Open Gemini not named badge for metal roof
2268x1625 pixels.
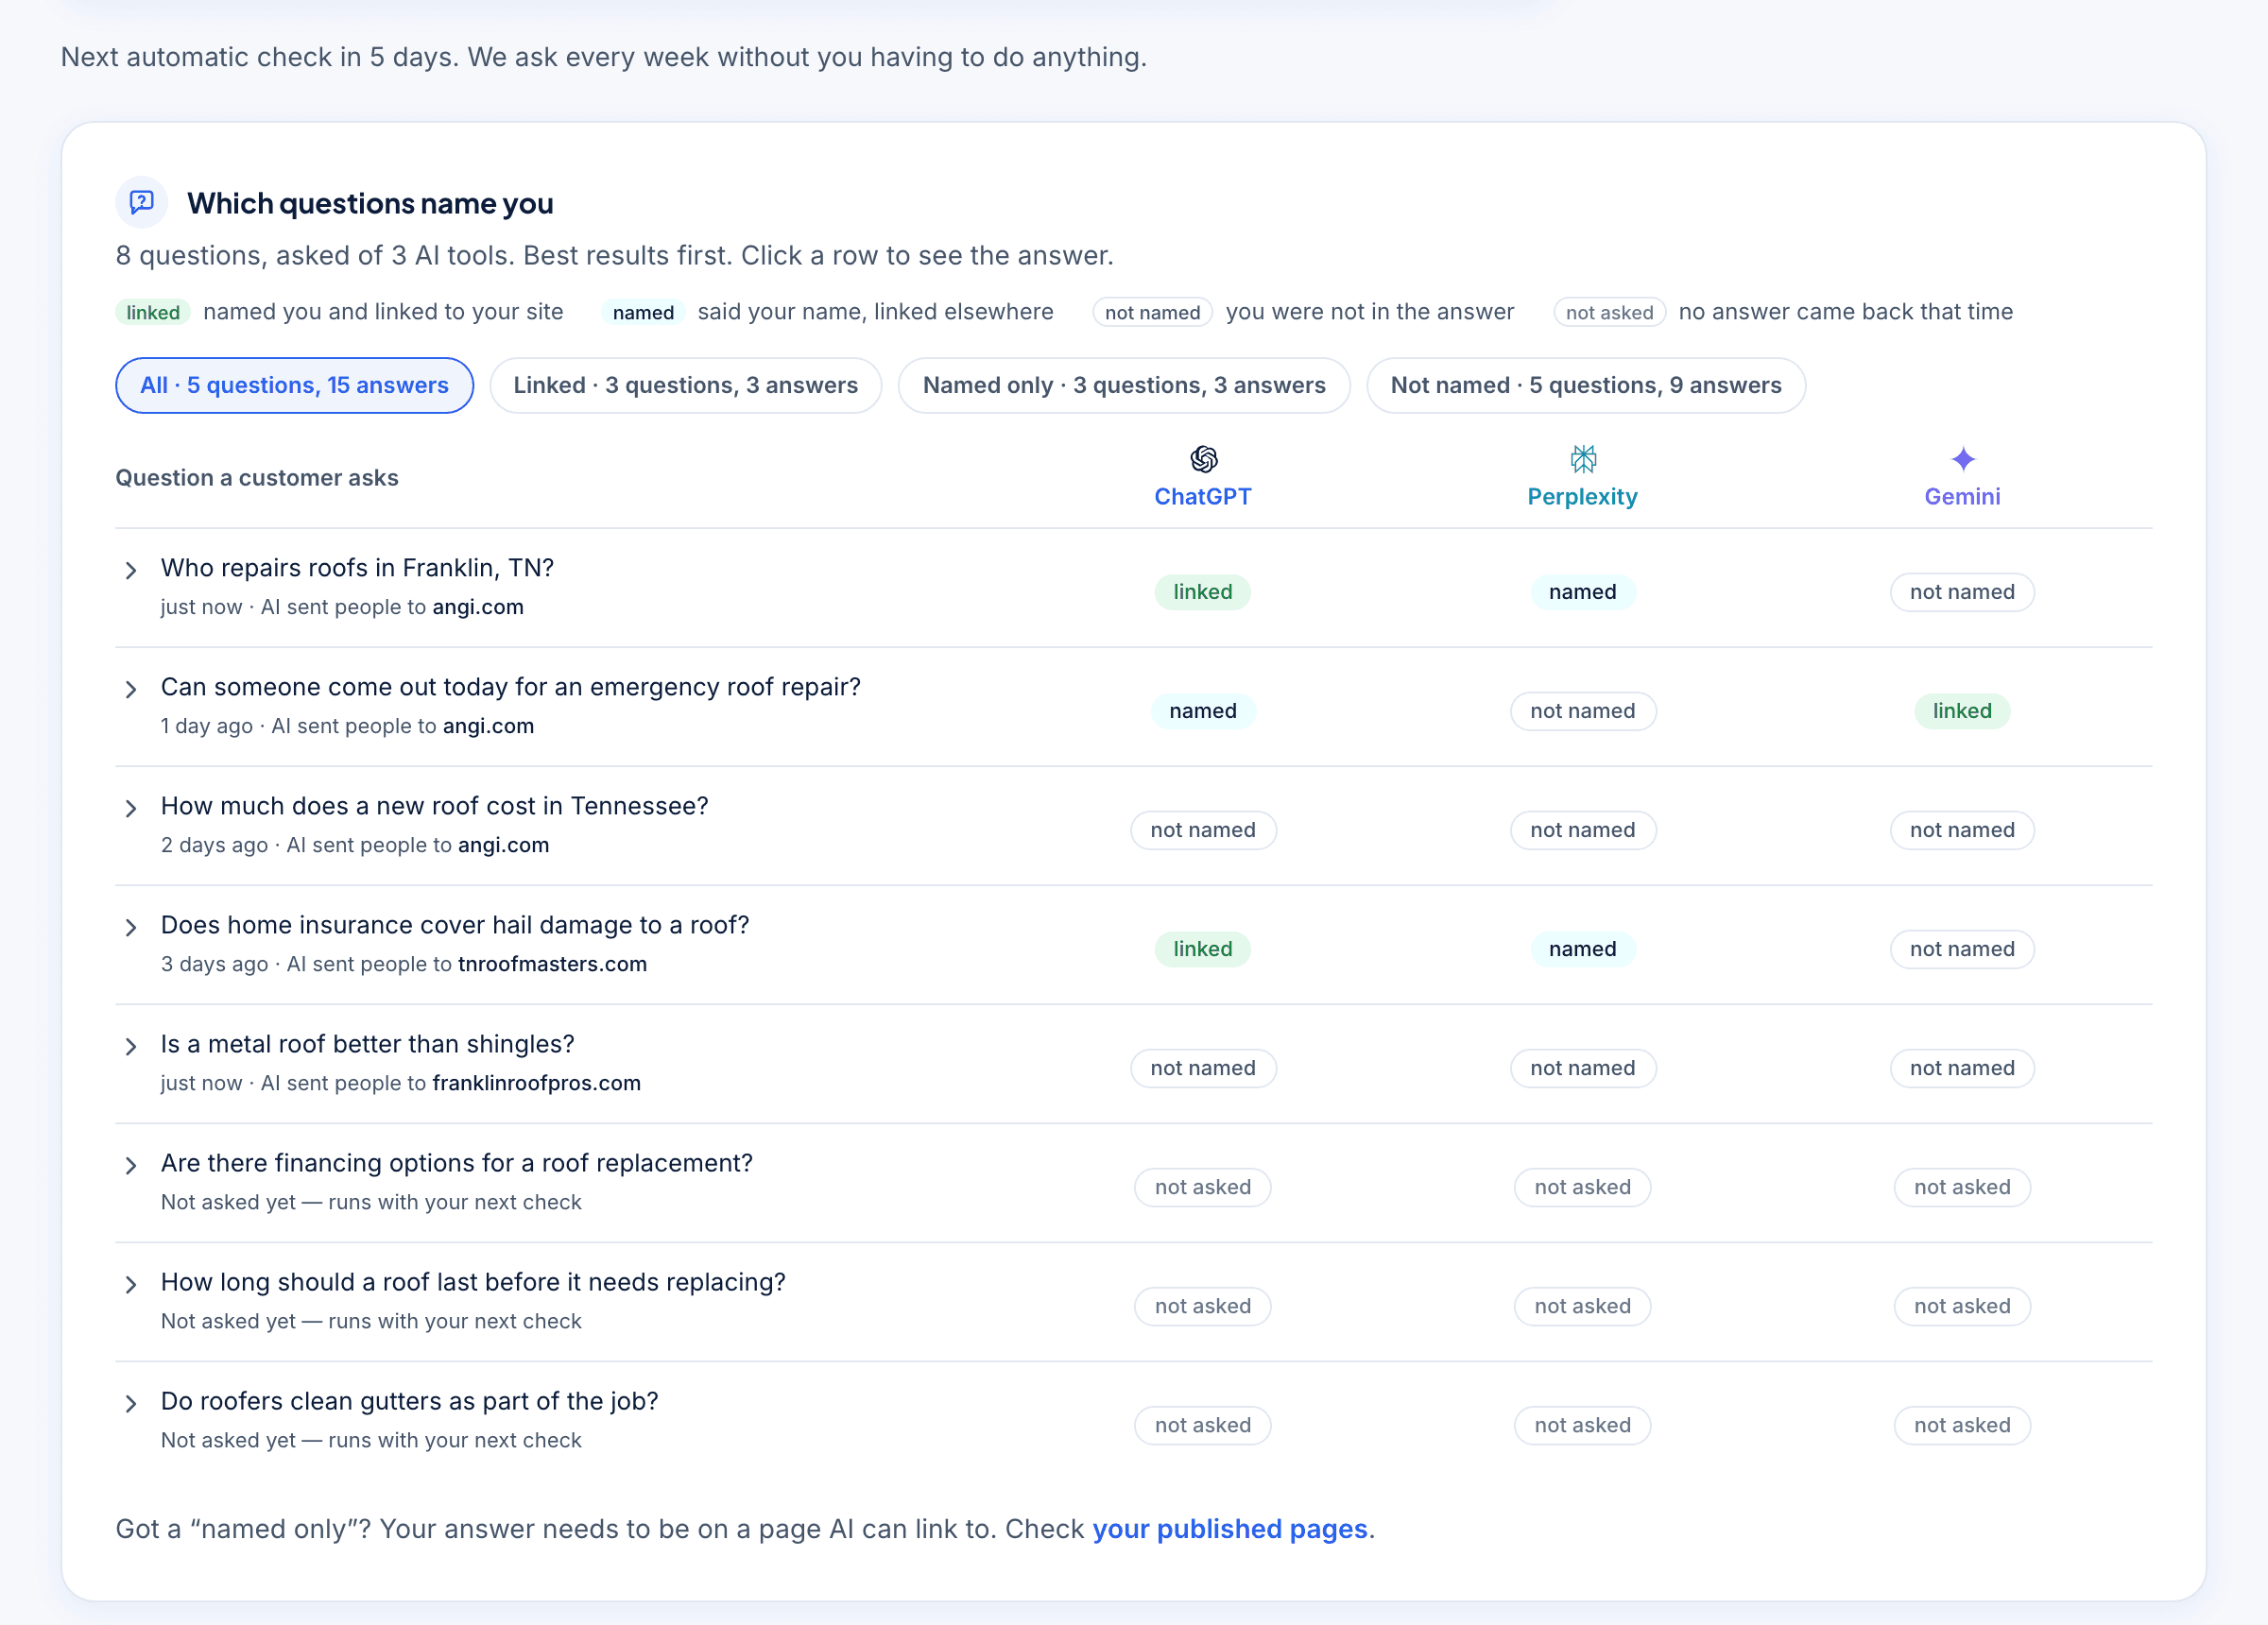pos(1962,1068)
